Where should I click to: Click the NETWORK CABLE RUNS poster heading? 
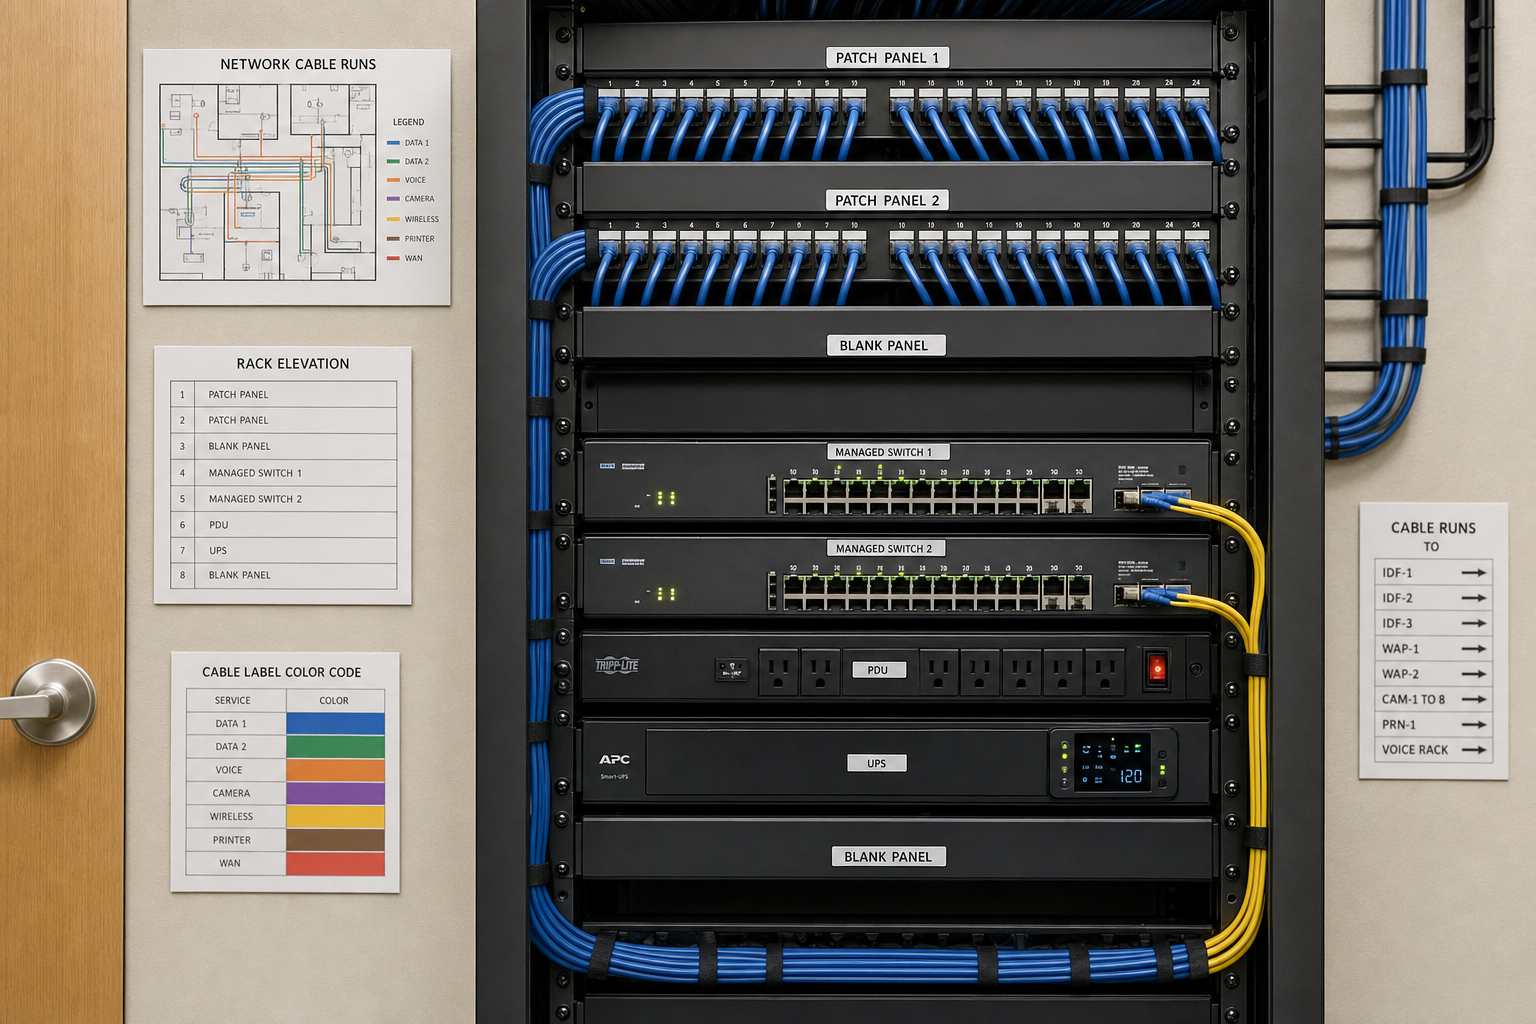298,64
